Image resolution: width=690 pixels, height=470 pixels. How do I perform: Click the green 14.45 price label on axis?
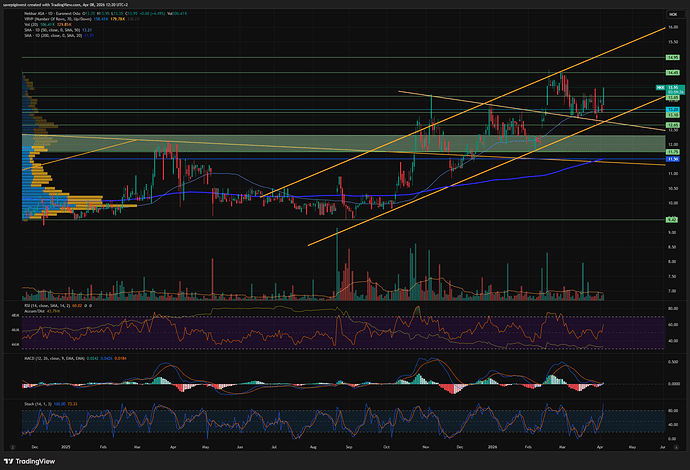point(672,73)
